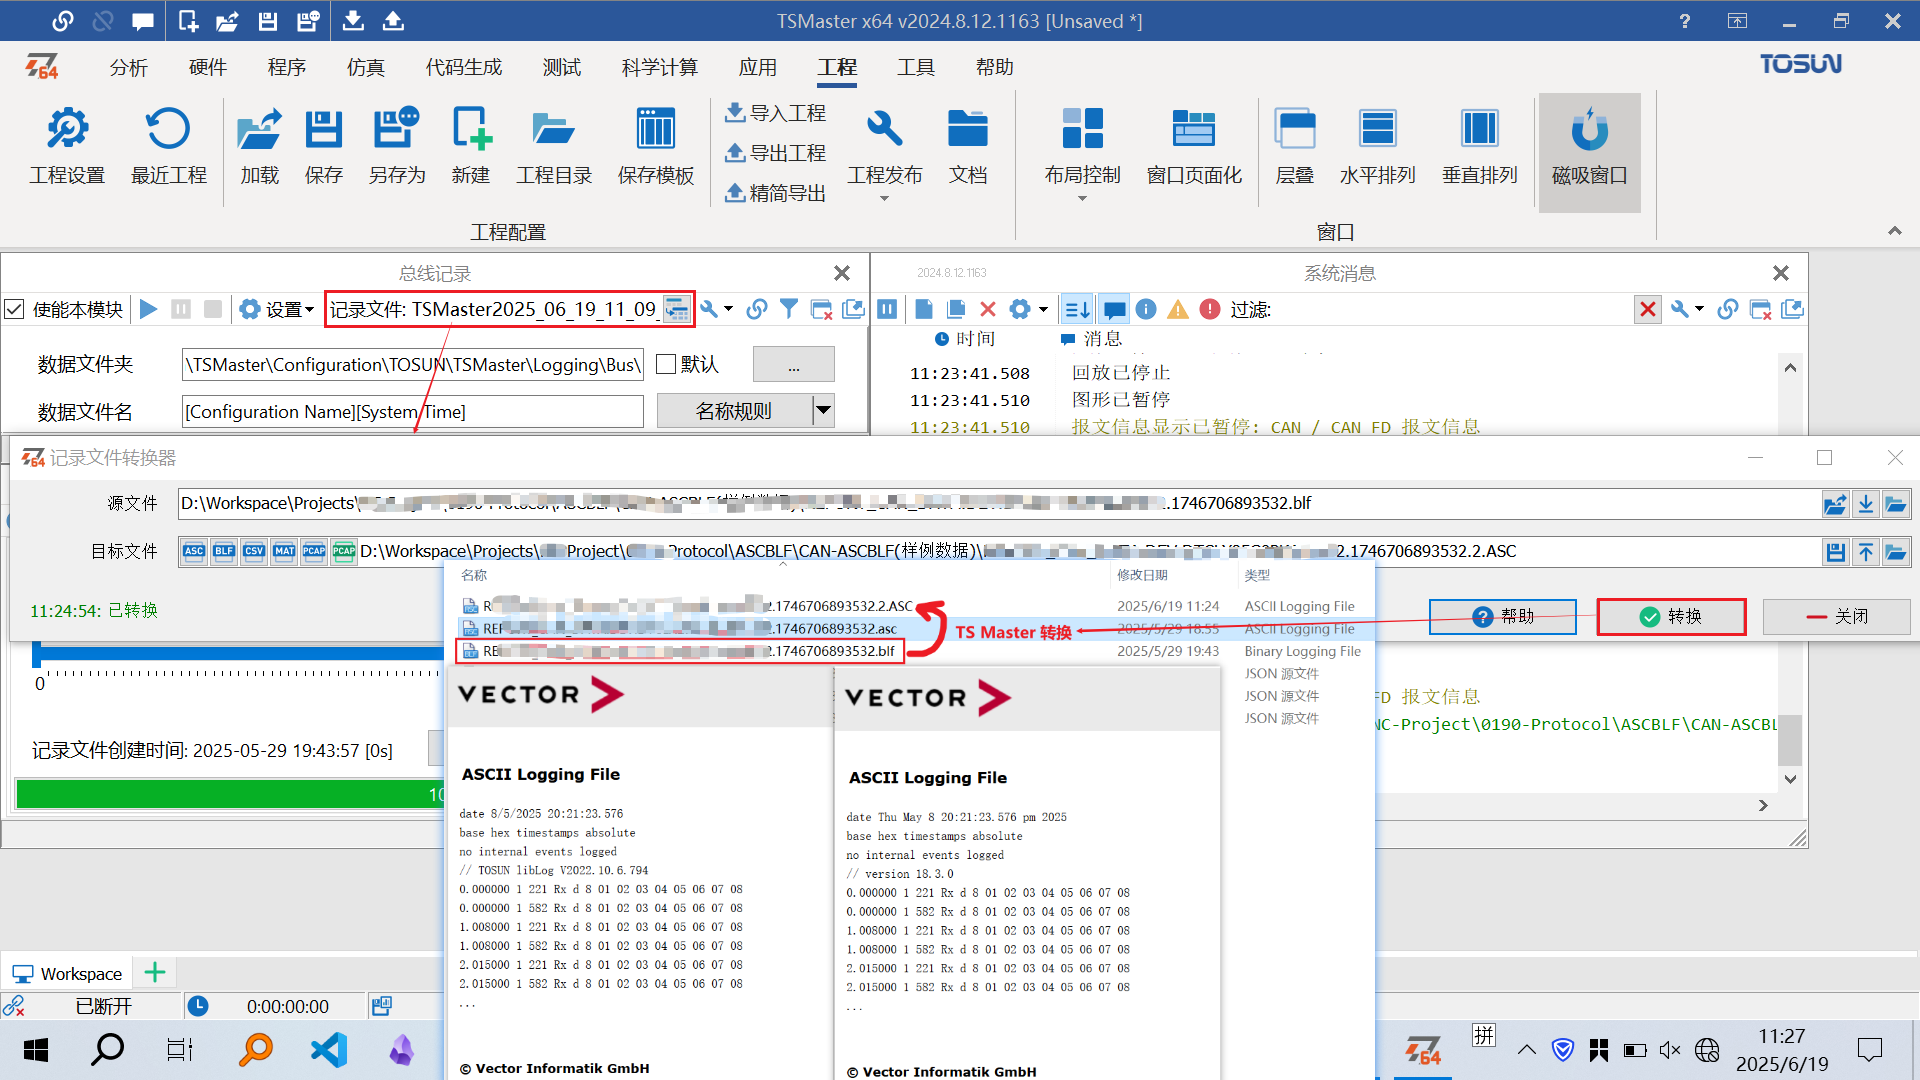
Task: Start bus logging with the play icon
Action: click(149, 309)
